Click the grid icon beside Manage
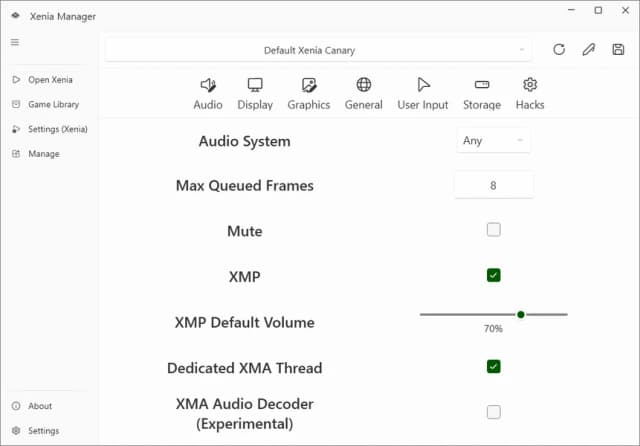The height and width of the screenshot is (446, 640). (x=16, y=154)
